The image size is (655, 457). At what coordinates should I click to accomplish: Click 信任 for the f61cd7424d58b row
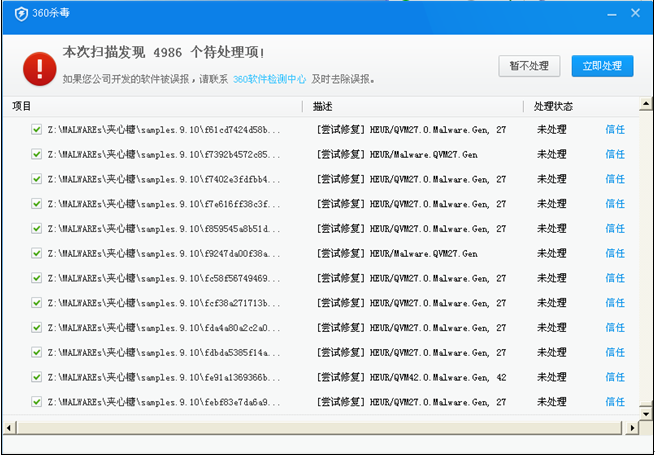[x=615, y=129]
